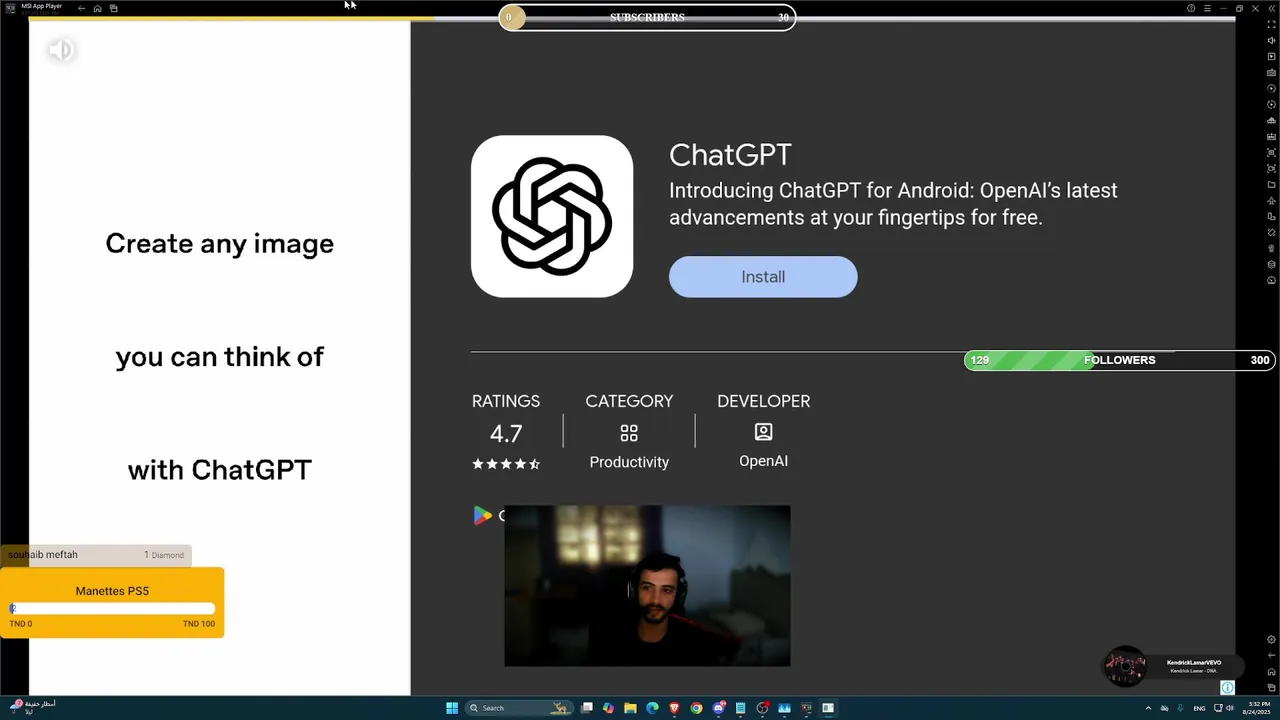
Task: Click the Google Play logo
Action: (x=483, y=515)
